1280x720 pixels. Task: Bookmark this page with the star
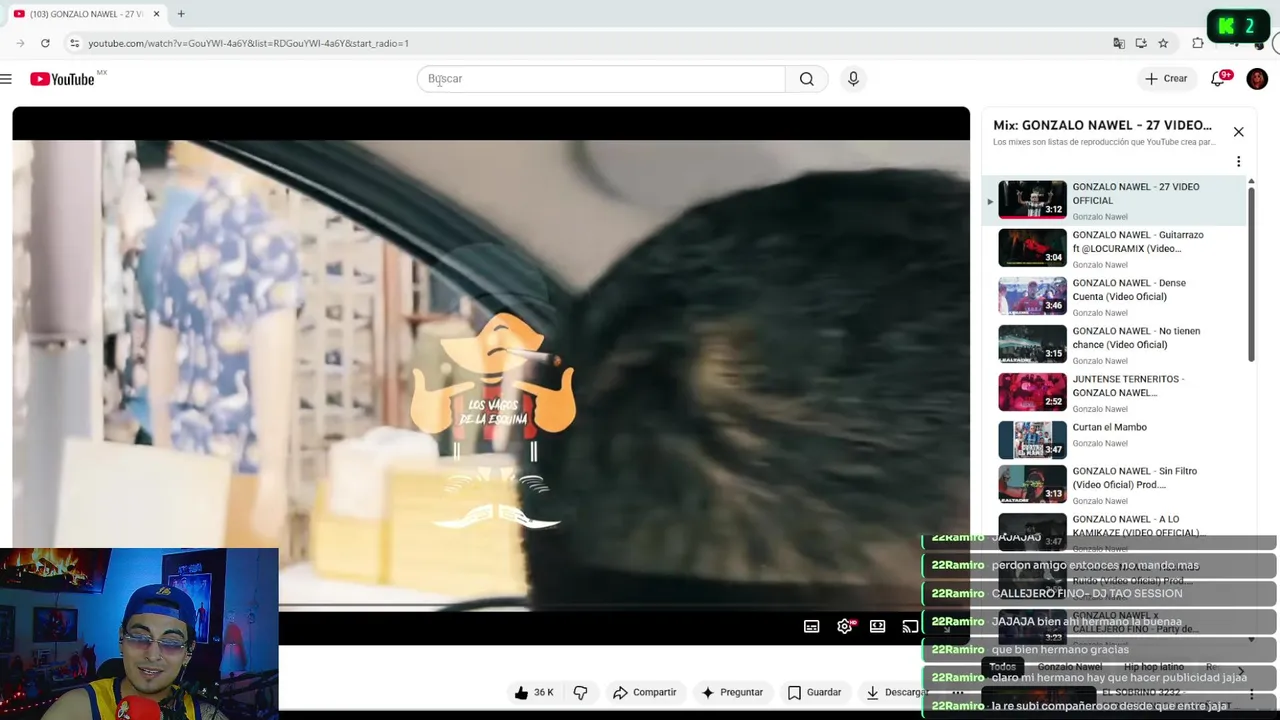(1163, 43)
